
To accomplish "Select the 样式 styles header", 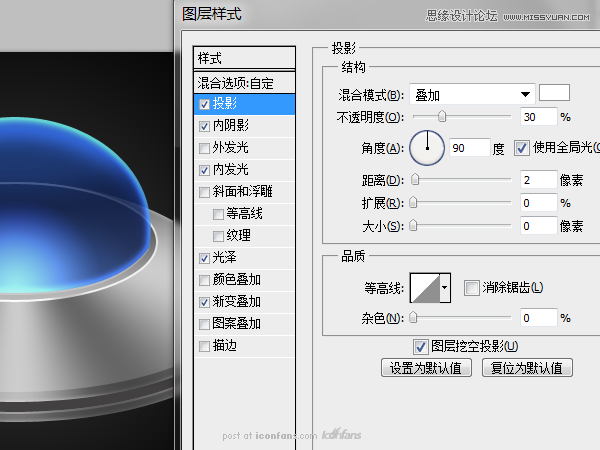I will (x=245, y=58).
